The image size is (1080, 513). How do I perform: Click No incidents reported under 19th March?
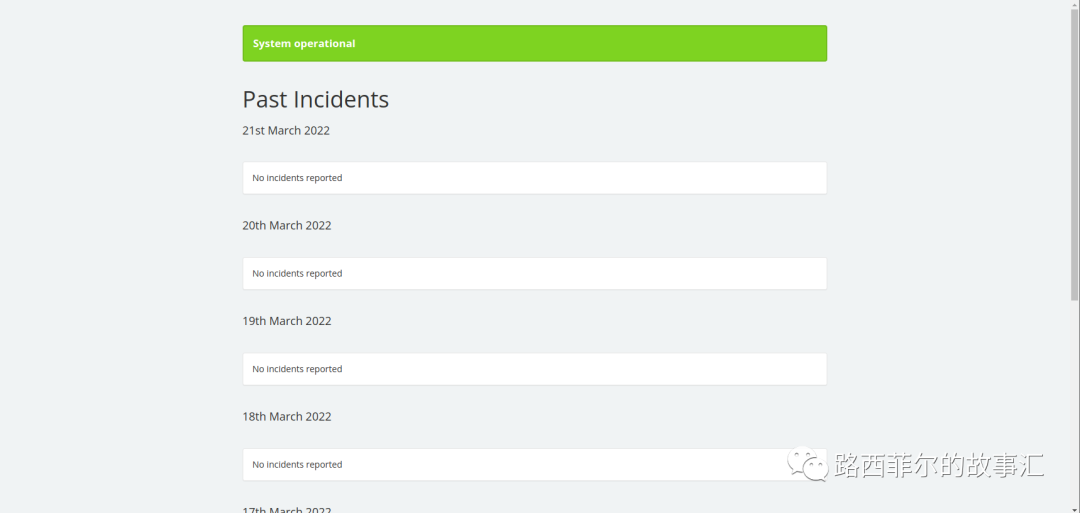[x=534, y=369]
